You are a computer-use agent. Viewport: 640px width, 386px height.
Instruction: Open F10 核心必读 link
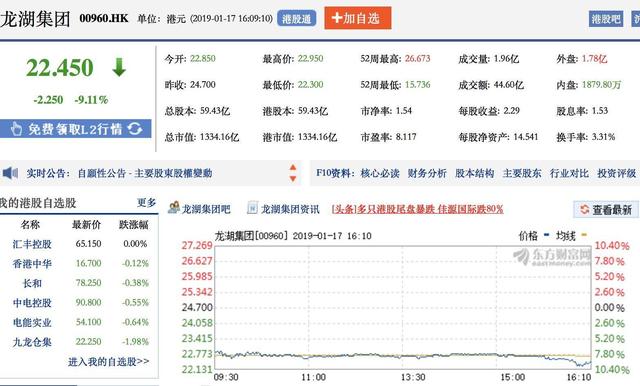pos(380,173)
